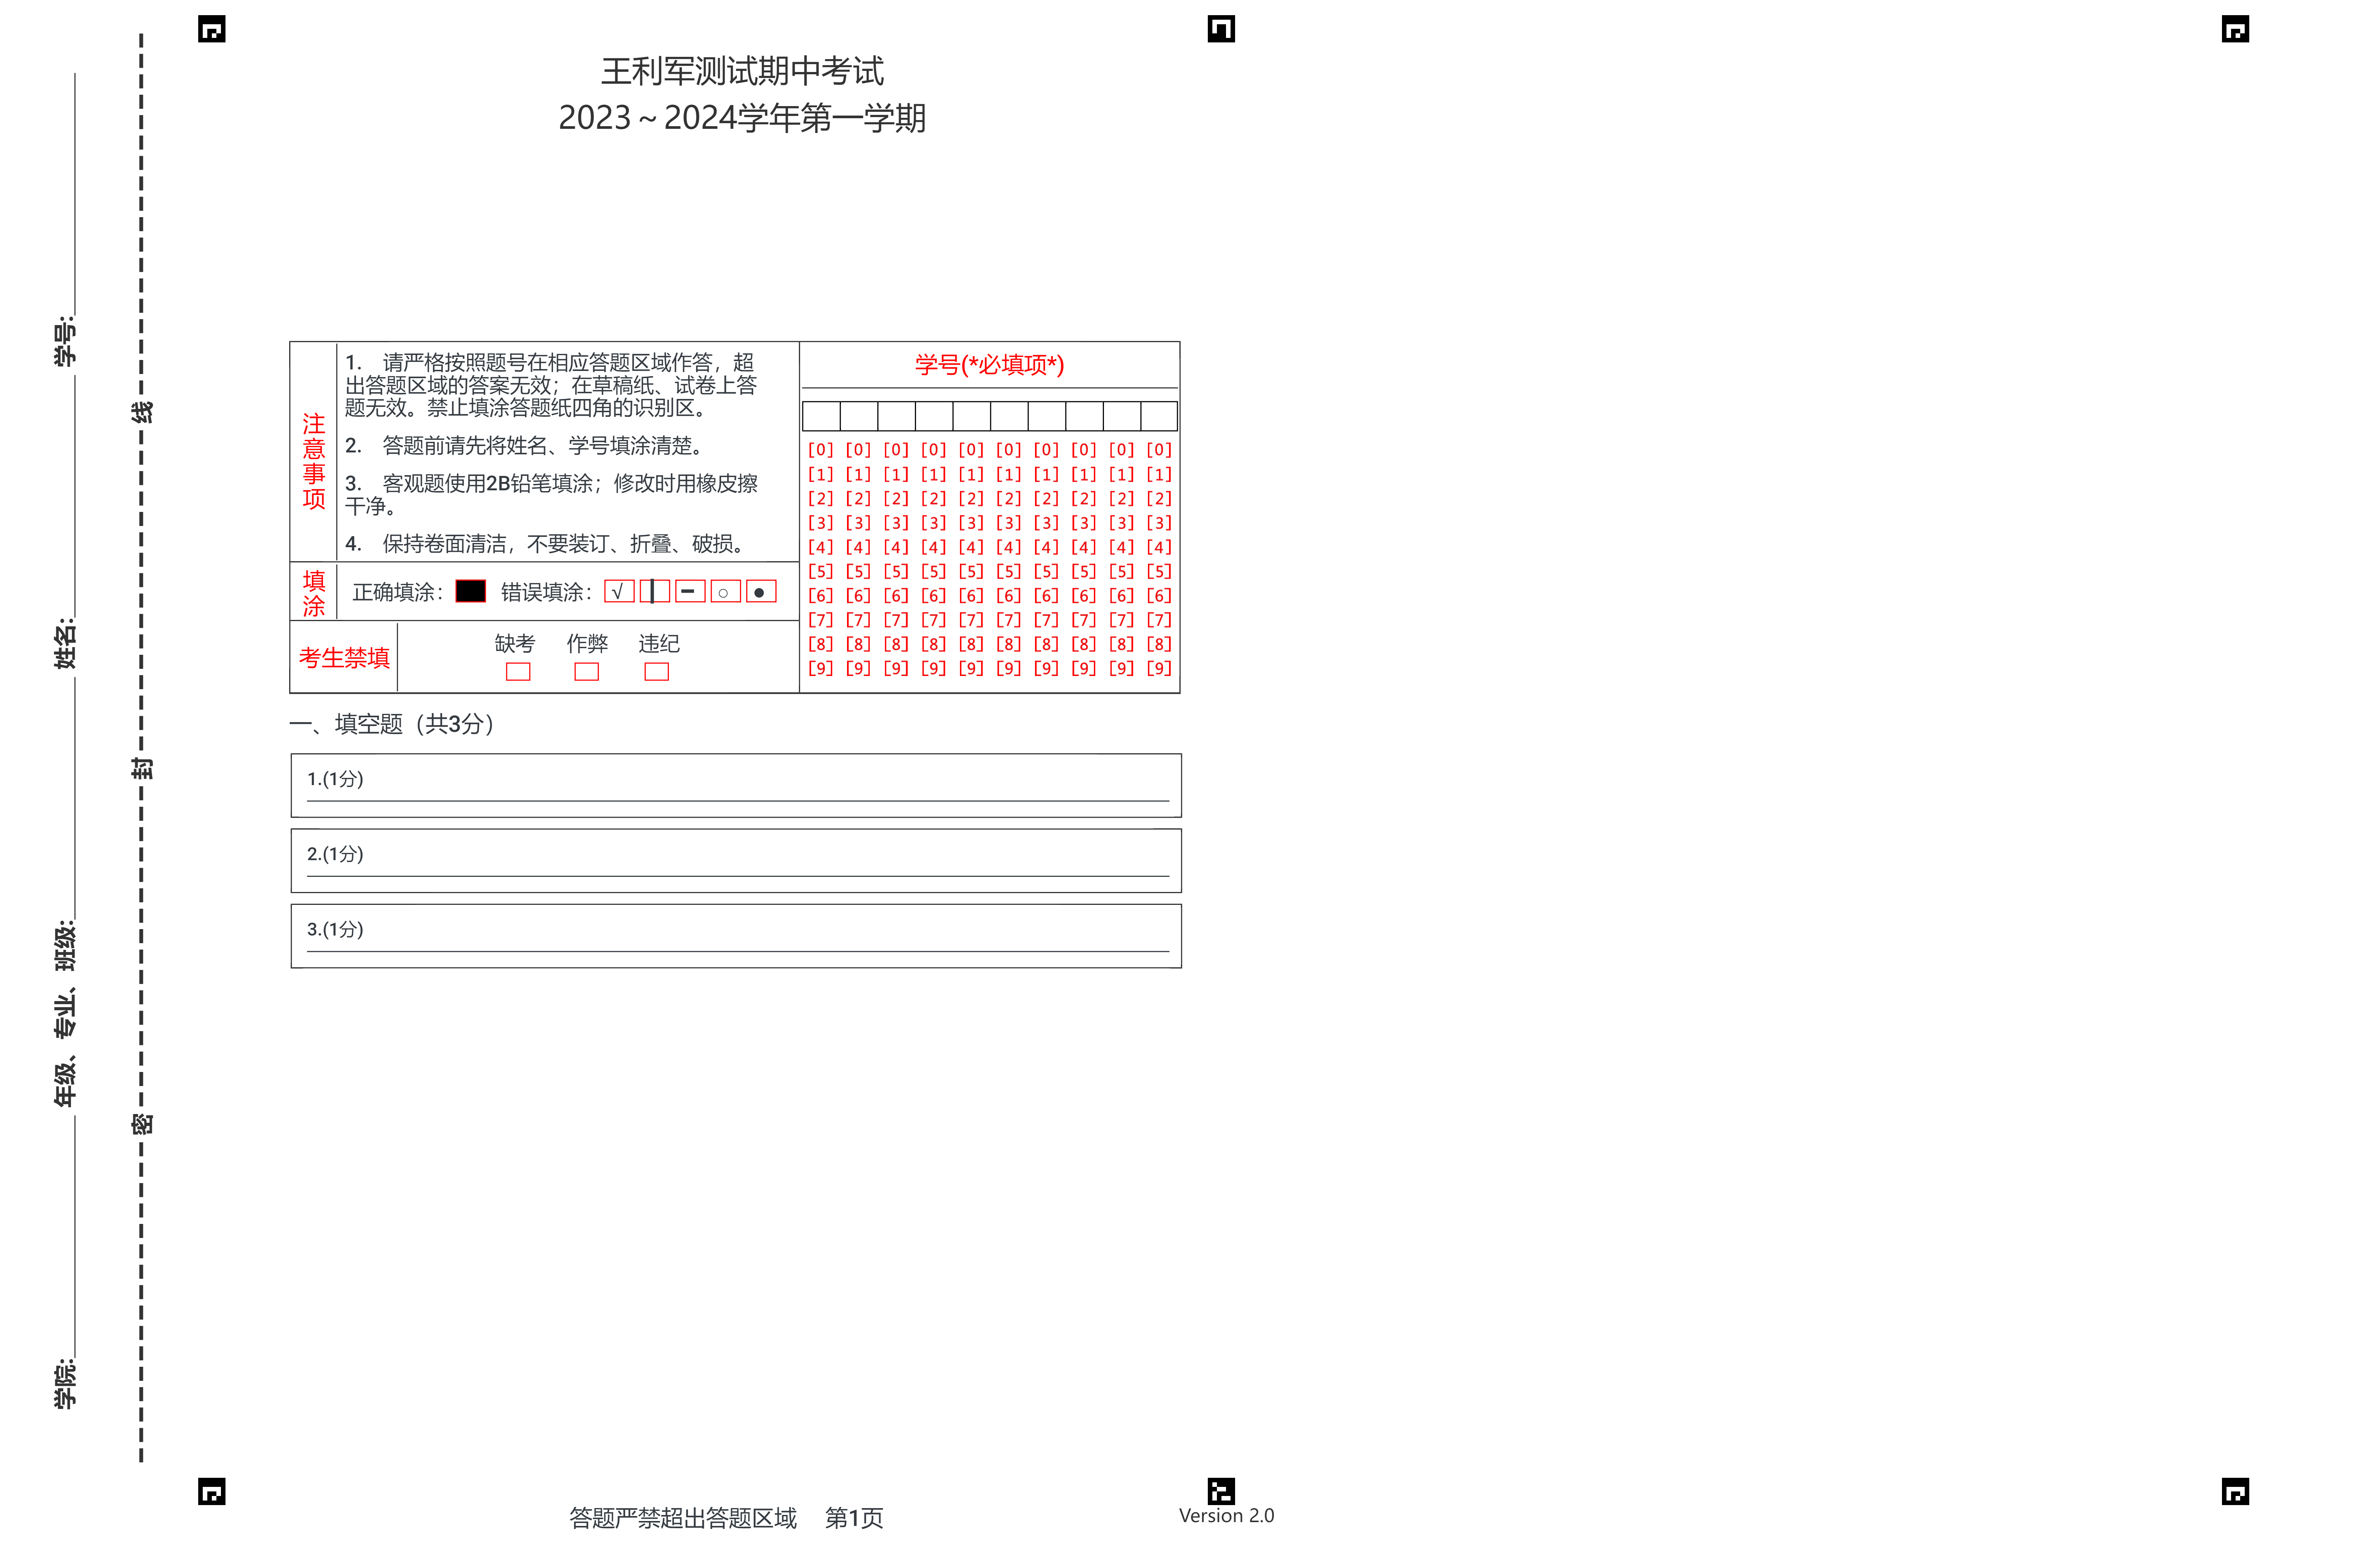This screenshot has height=1546, width=2380.
Task: Click the solid-dot wrong-fill example box
Action: coord(761,591)
